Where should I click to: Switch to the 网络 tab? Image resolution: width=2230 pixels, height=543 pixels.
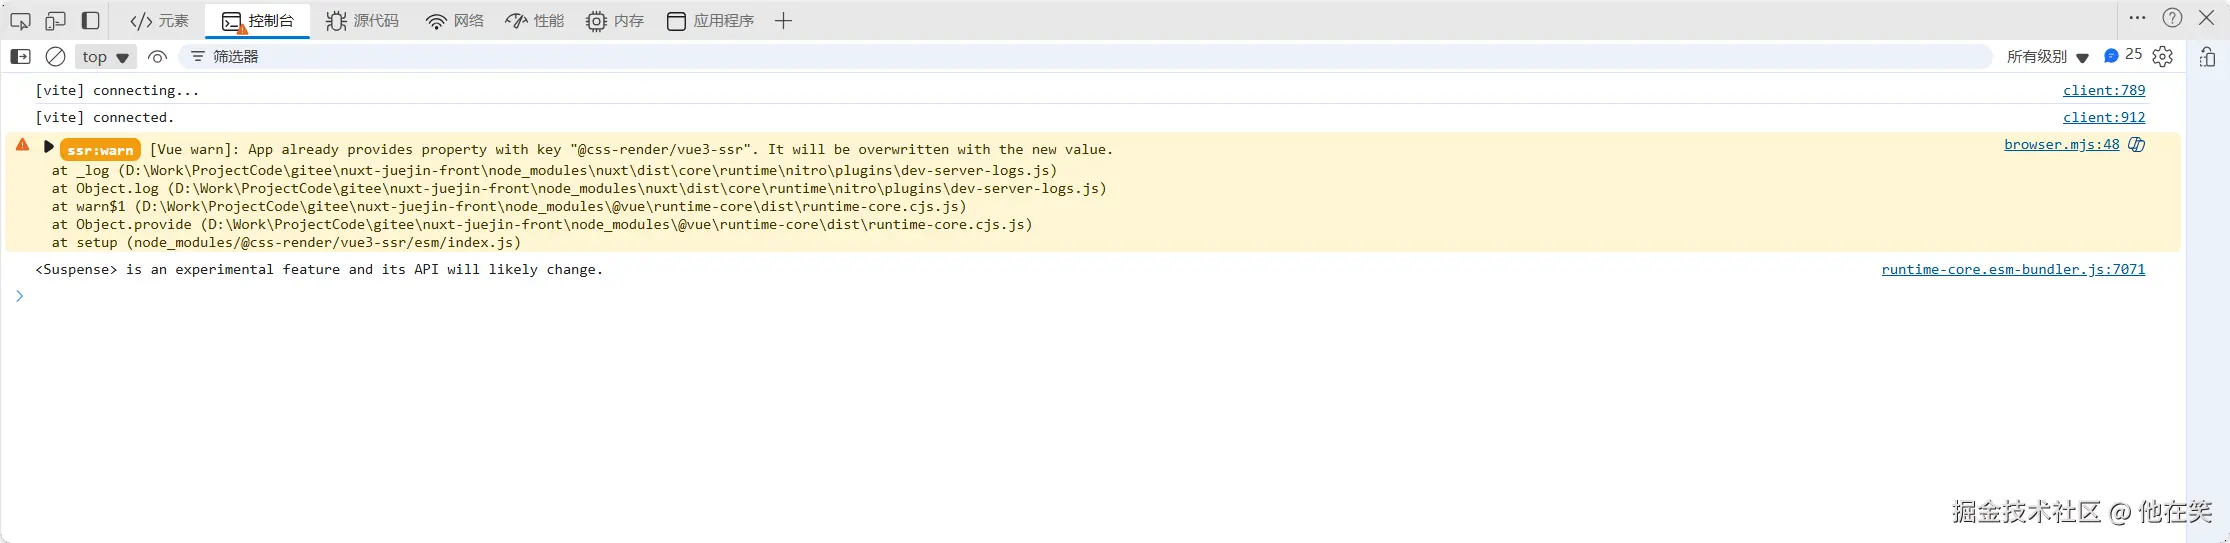(455, 21)
